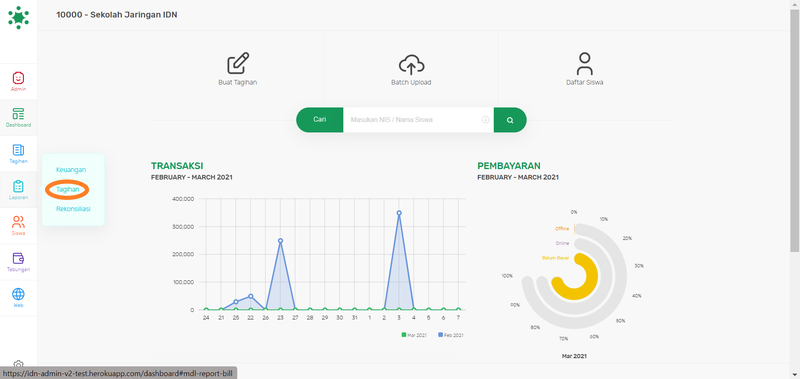Screen dimensions: 800x379
Task: Click the green star logo
Action: coord(18,17)
